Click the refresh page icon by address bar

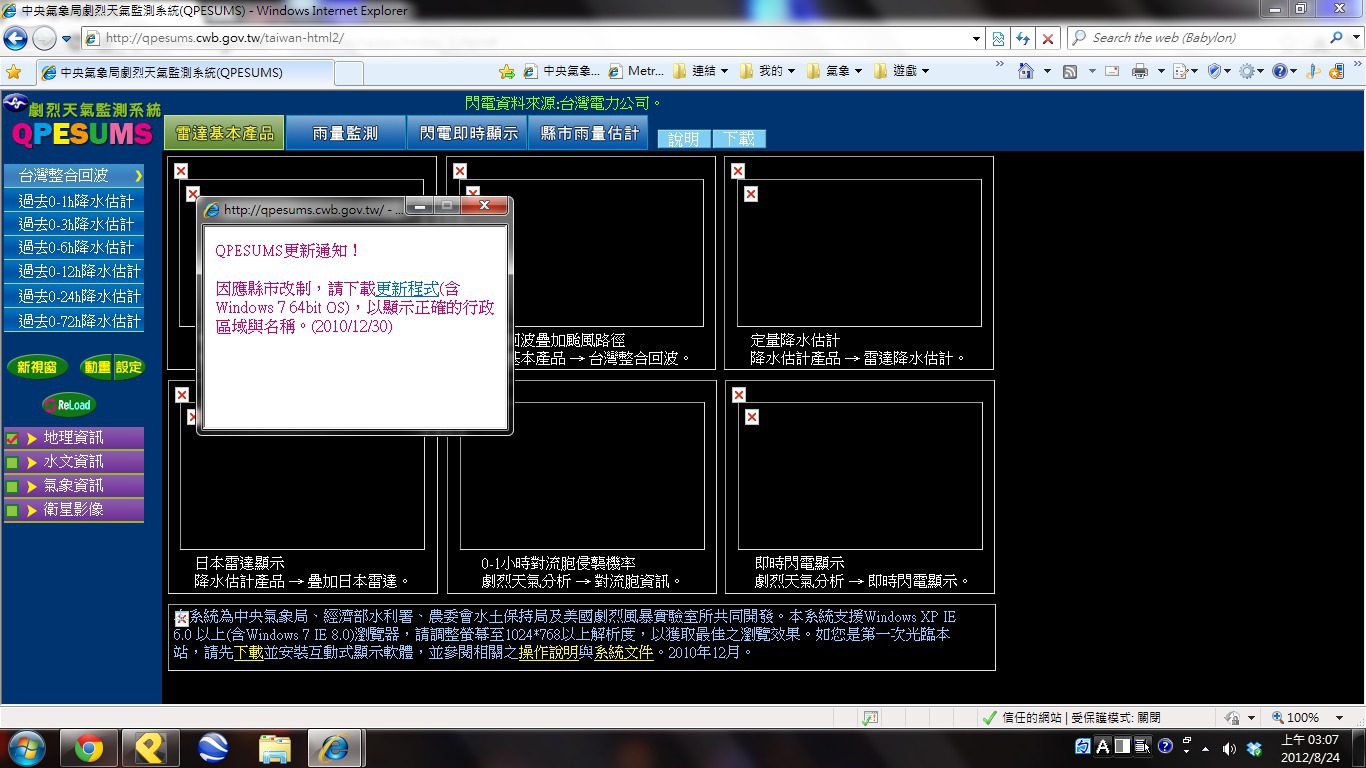pos(1022,38)
